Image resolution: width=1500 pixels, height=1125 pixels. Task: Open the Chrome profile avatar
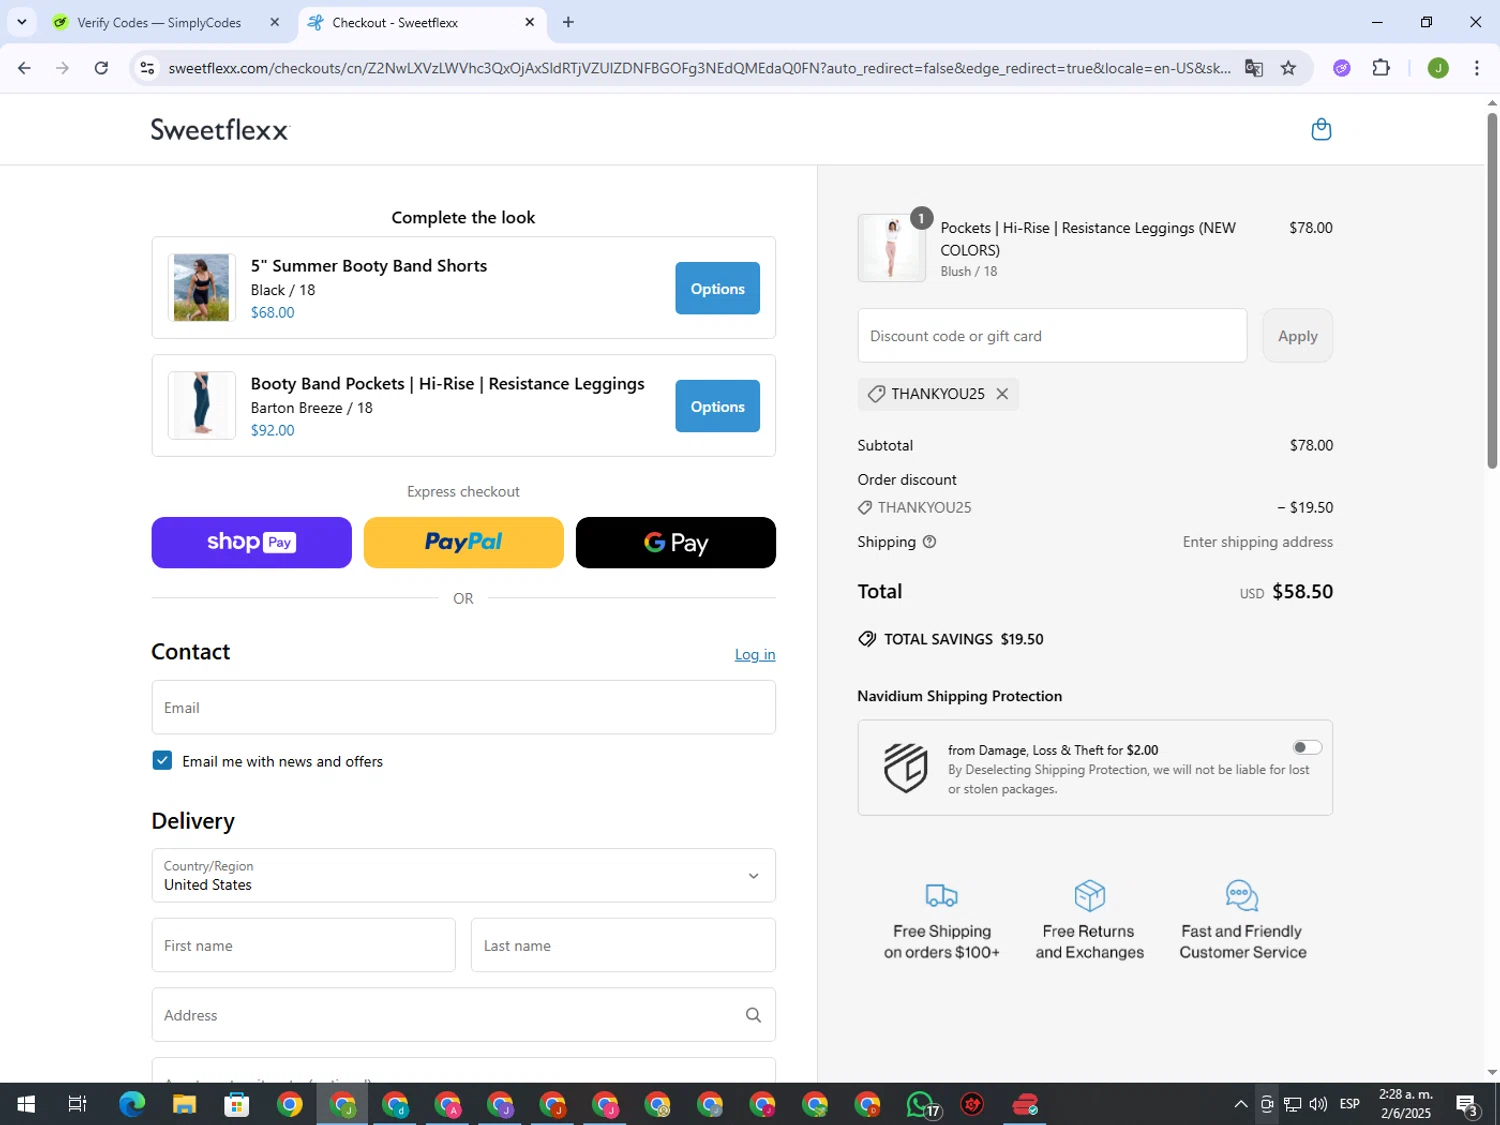pos(1438,68)
